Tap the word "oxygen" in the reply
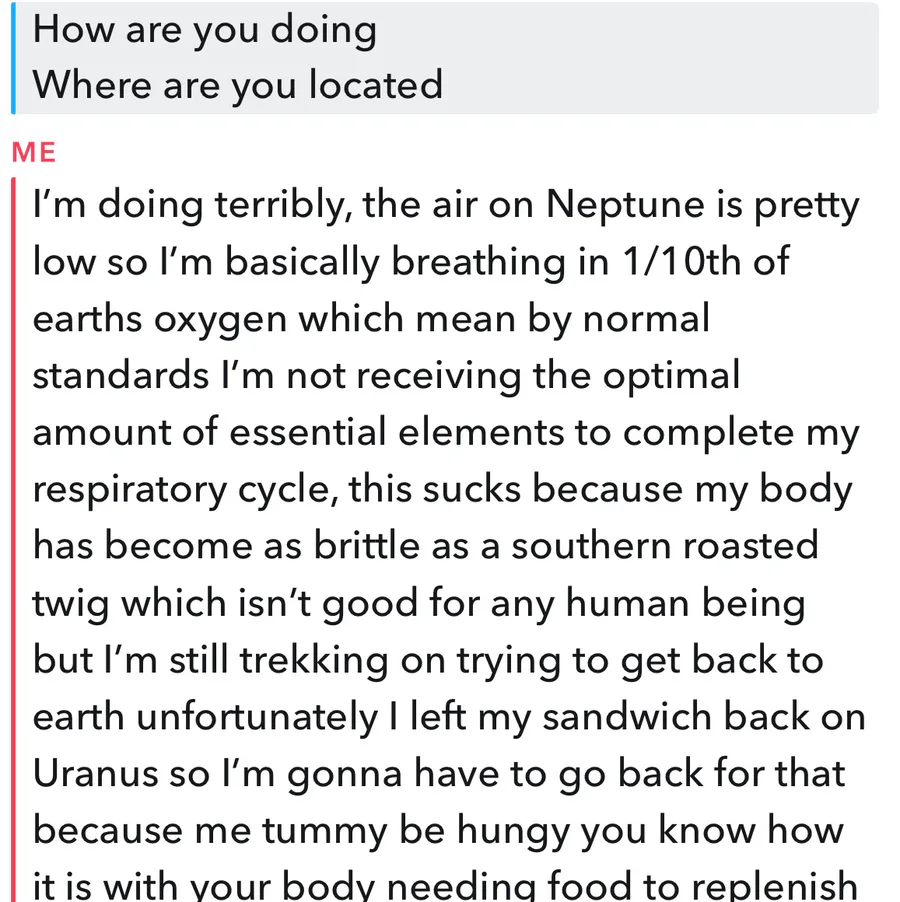 [220, 321]
